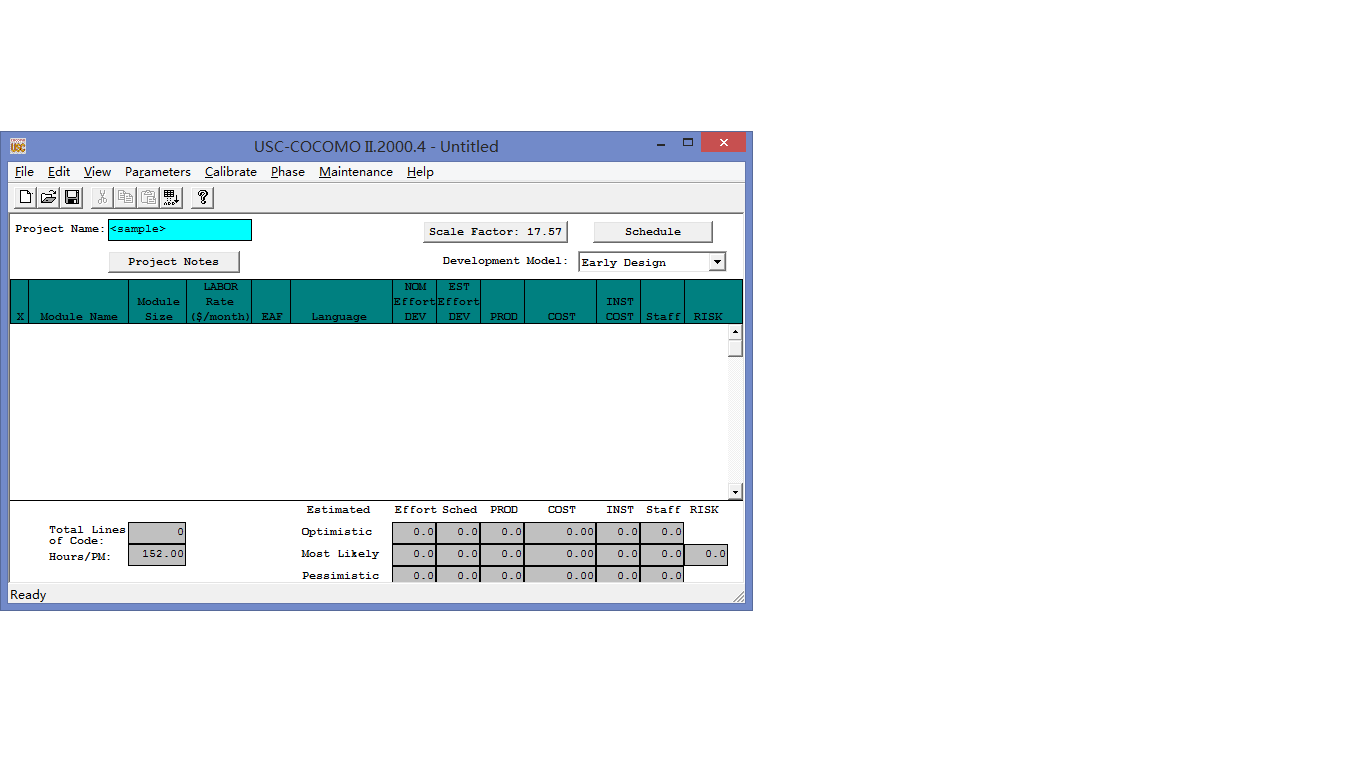The image size is (1366, 768).
Task: Click the Cut scissors icon
Action: 102,197
